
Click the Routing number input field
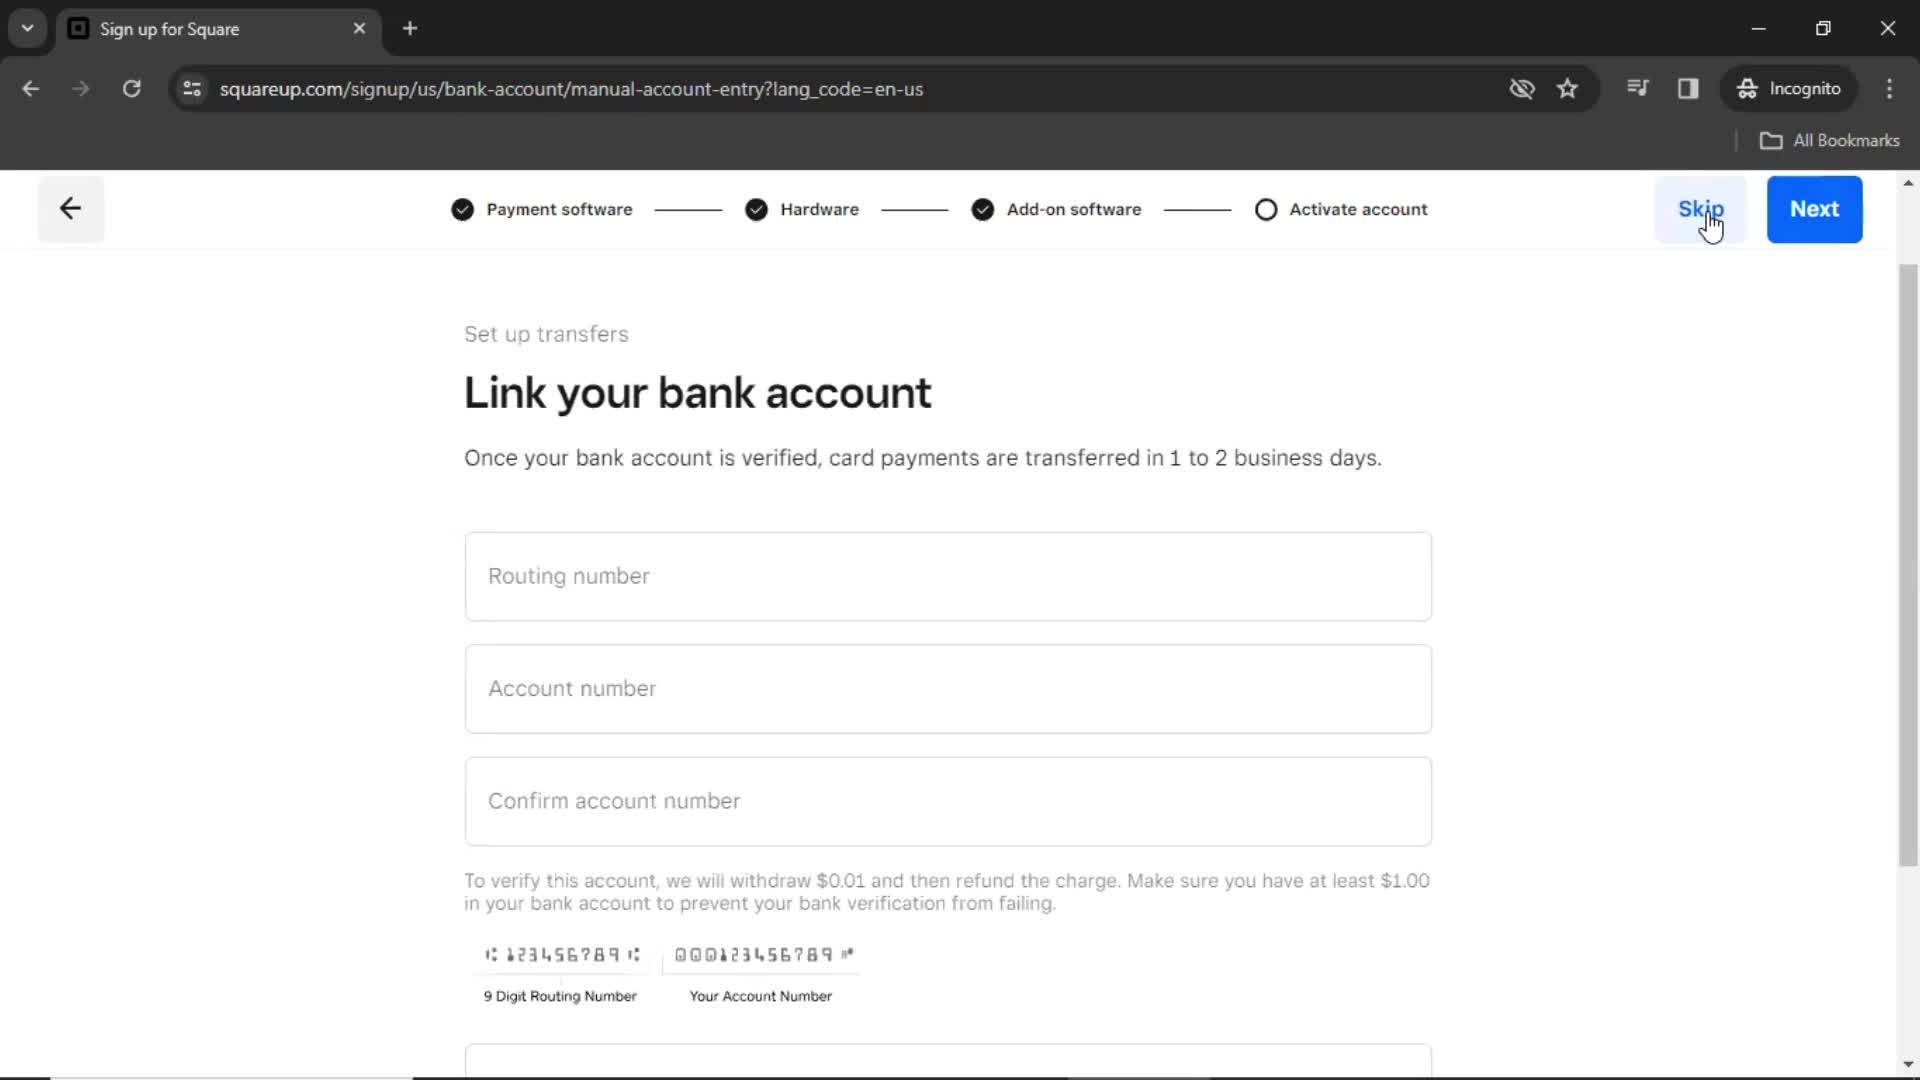tap(947, 576)
